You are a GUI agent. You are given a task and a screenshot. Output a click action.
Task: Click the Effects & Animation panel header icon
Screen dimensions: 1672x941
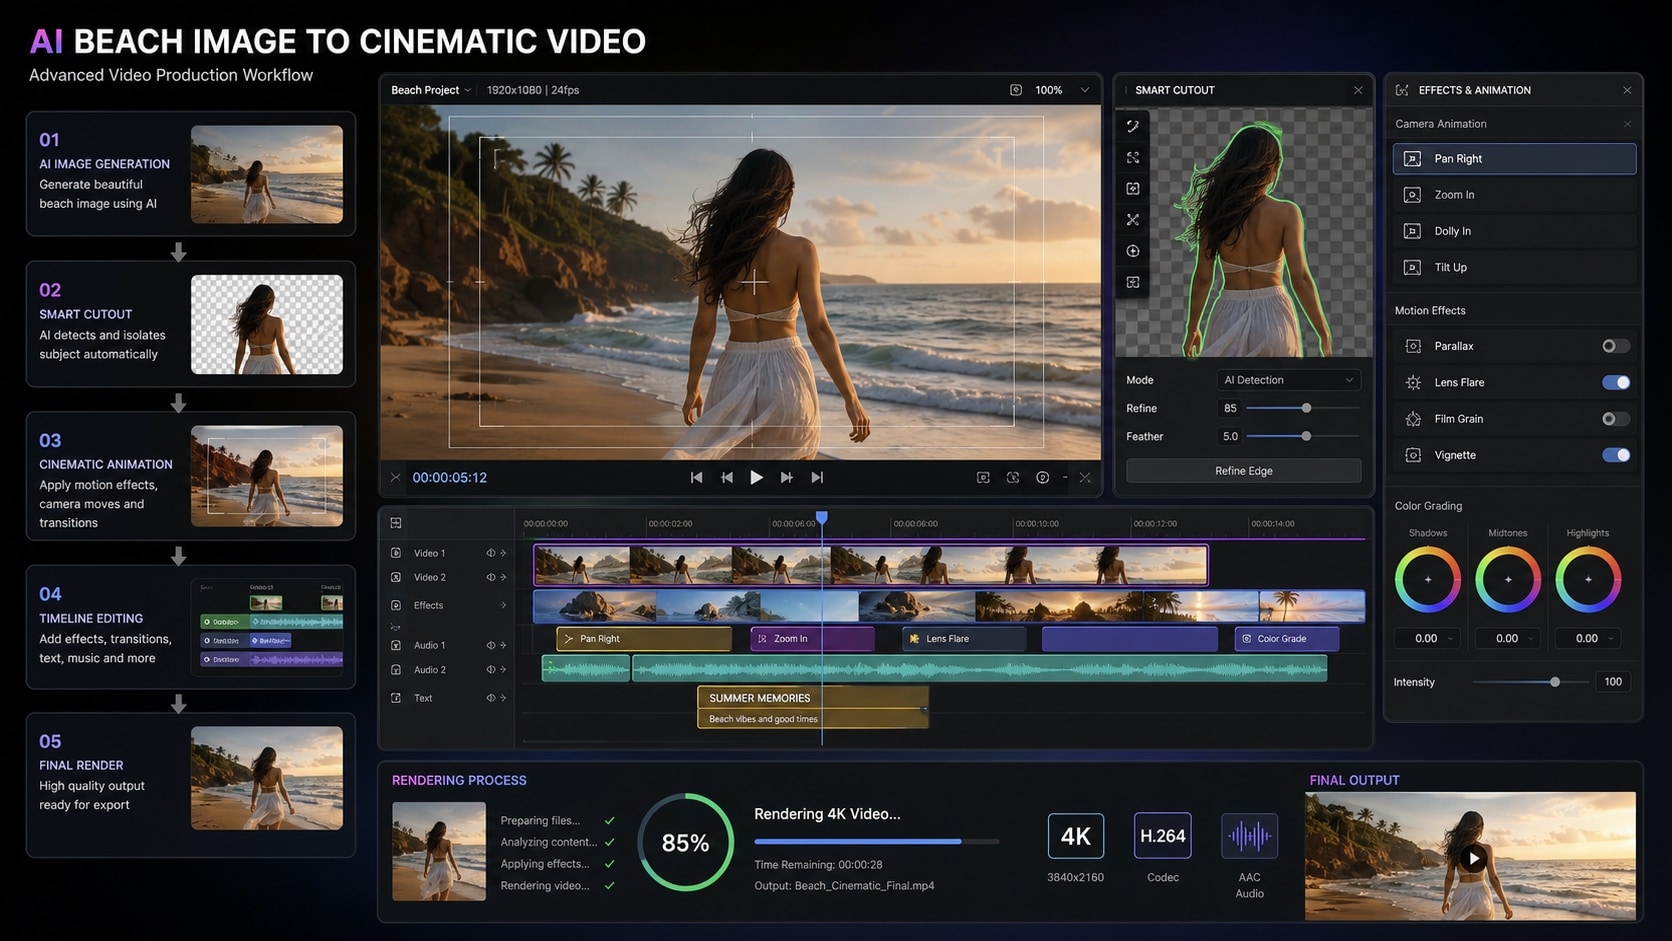[x=1402, y=90]
